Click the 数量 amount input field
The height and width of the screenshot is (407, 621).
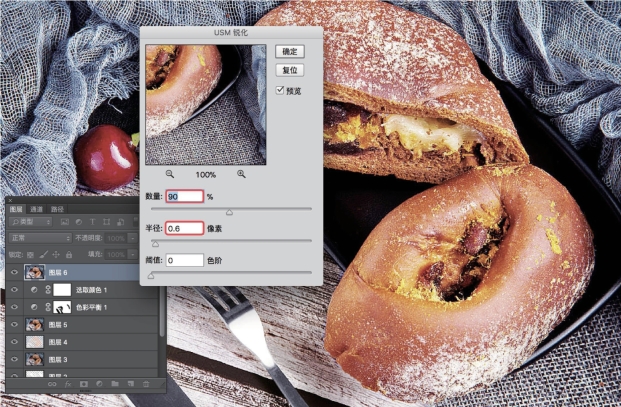click(x=185, y=196)
